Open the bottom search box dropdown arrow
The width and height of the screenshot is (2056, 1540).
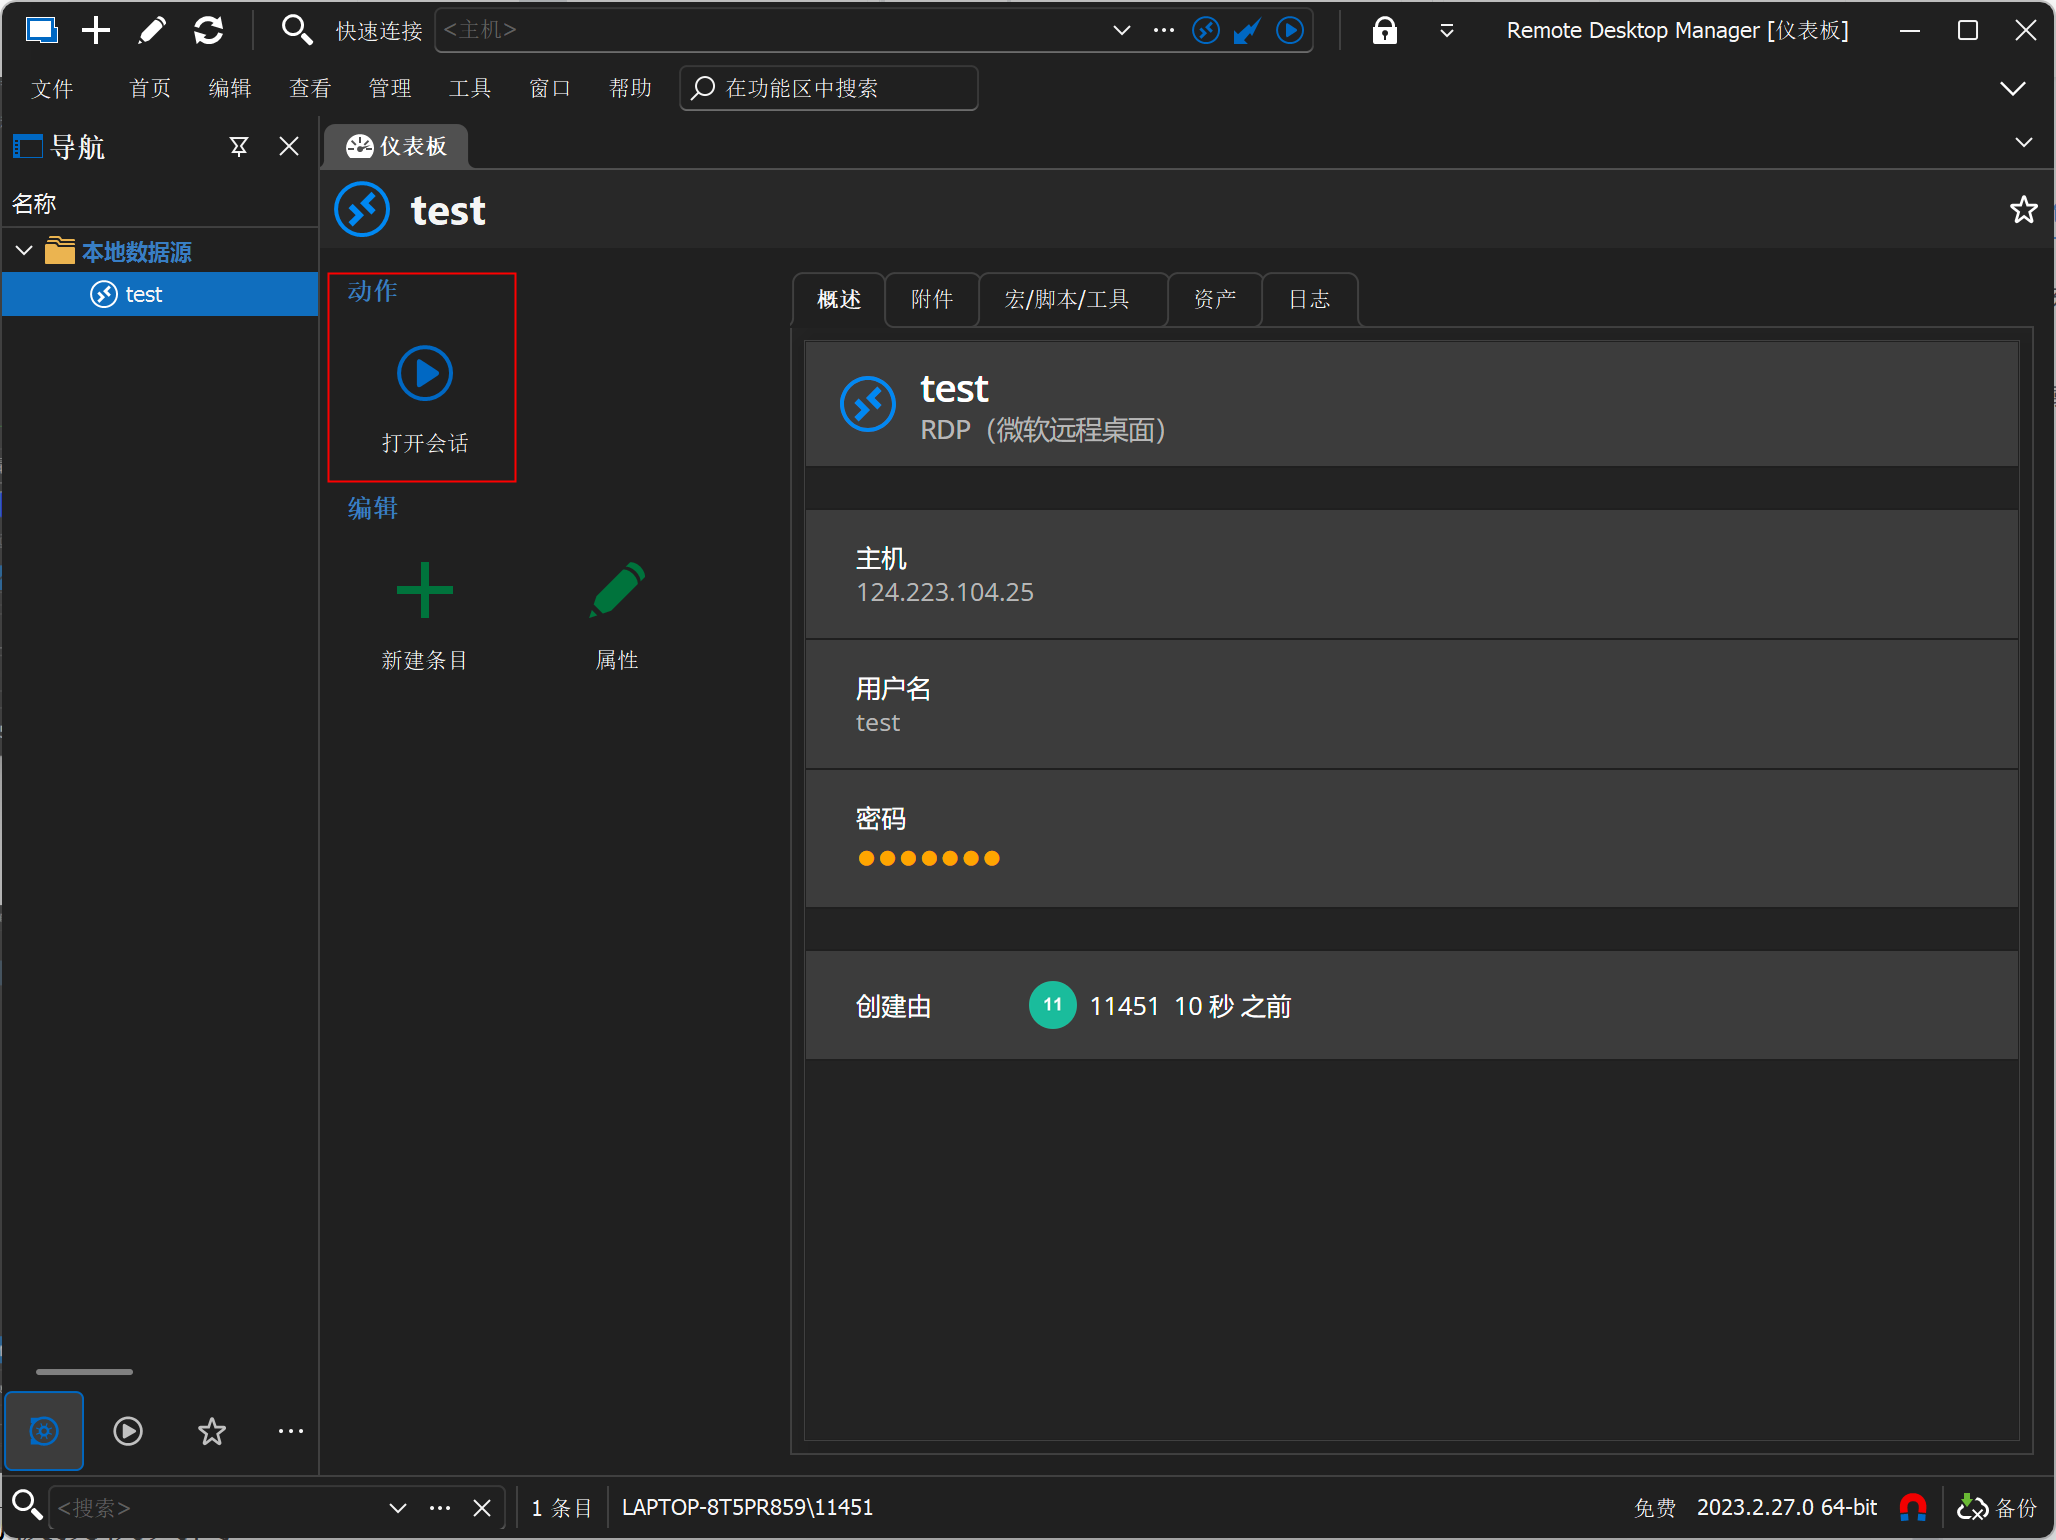(397, 1507)
